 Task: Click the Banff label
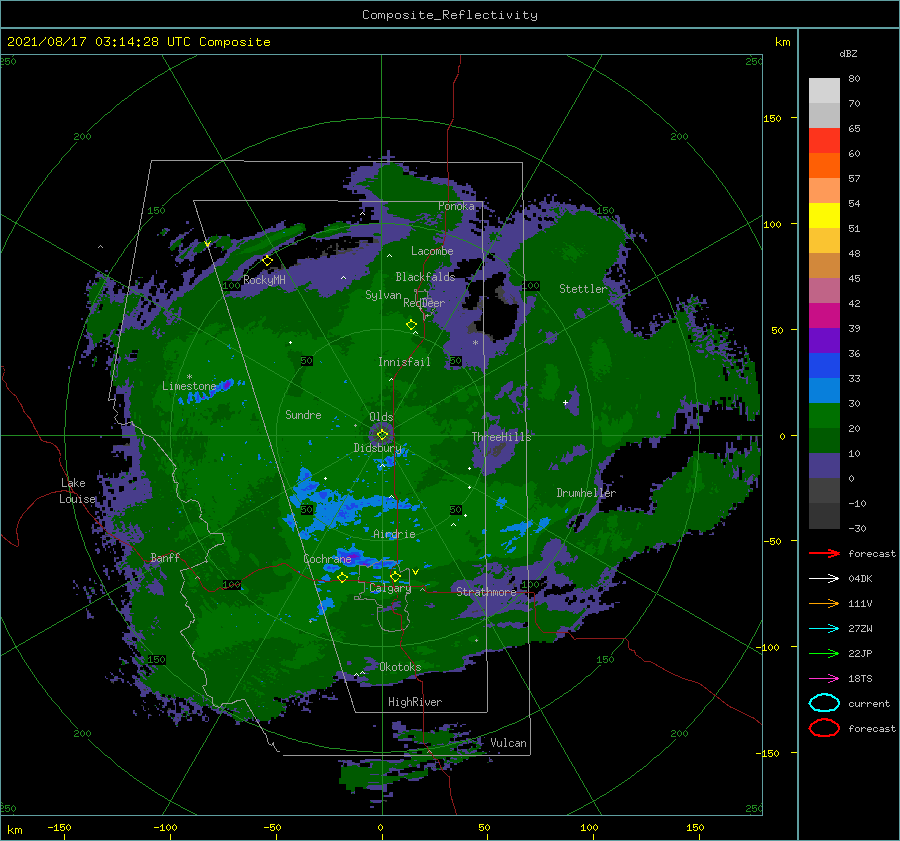click(165, 557)
